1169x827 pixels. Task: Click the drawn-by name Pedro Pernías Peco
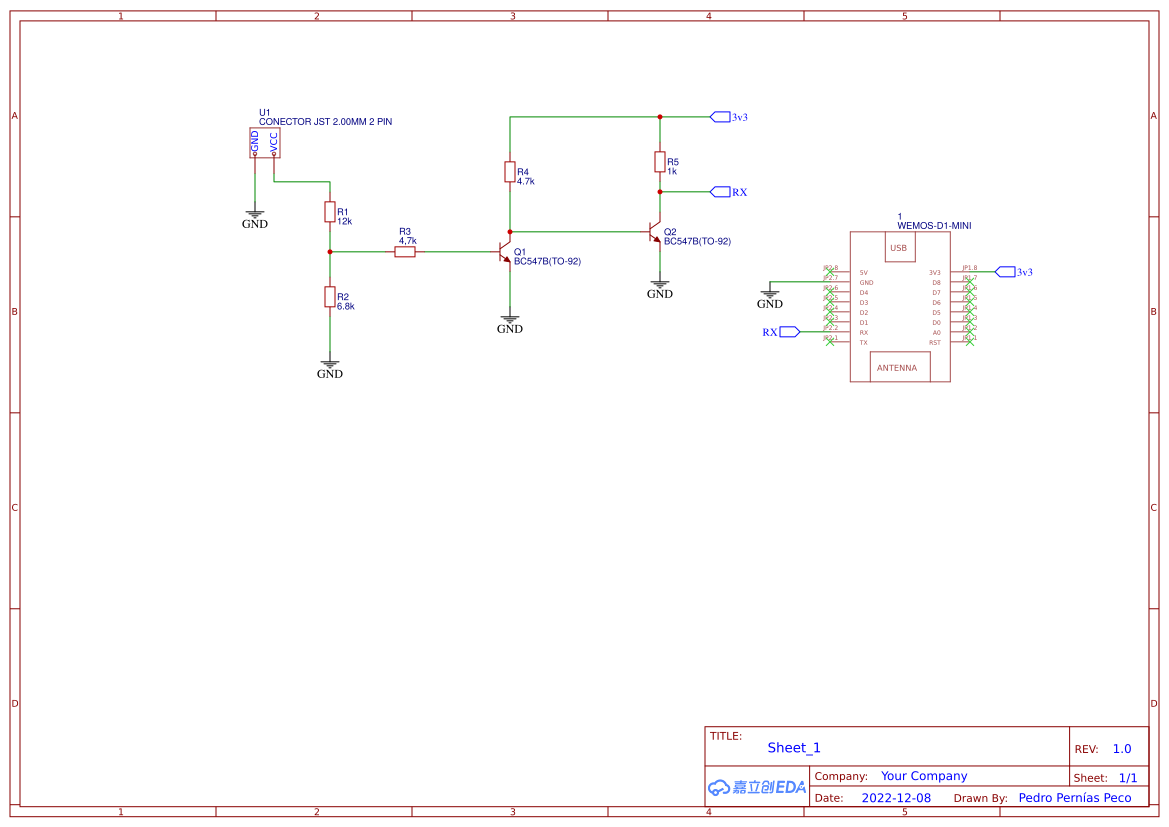(x=1075, y=797)
